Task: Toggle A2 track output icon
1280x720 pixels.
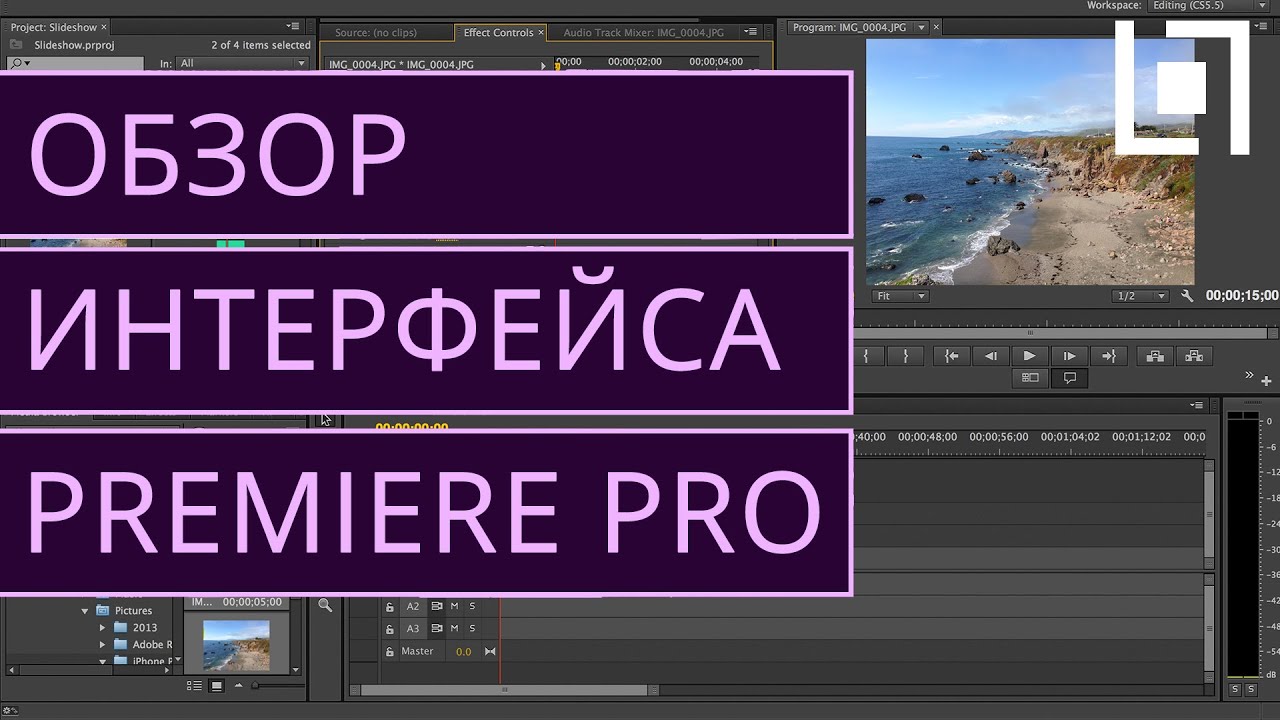Action: (436, 607)
